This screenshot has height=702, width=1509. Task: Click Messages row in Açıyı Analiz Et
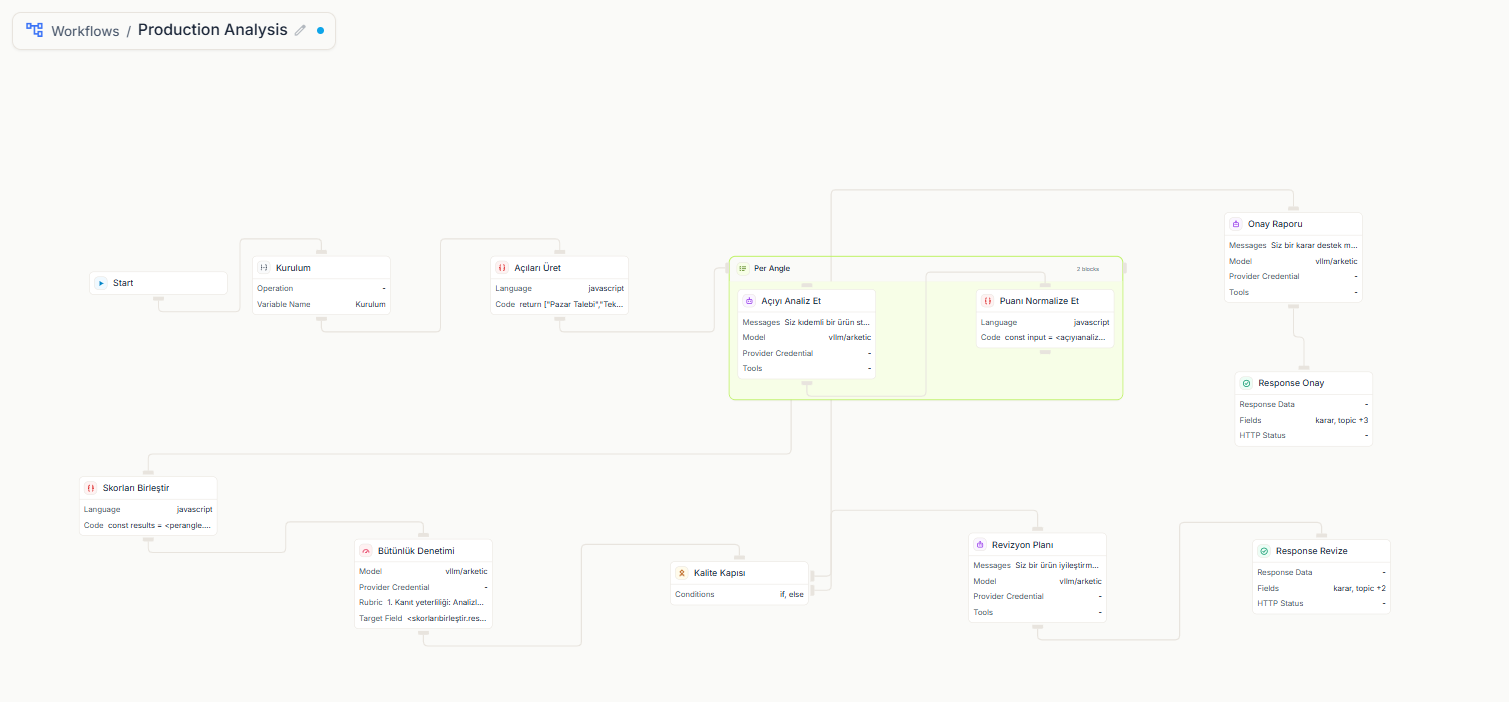pos(807,322)
